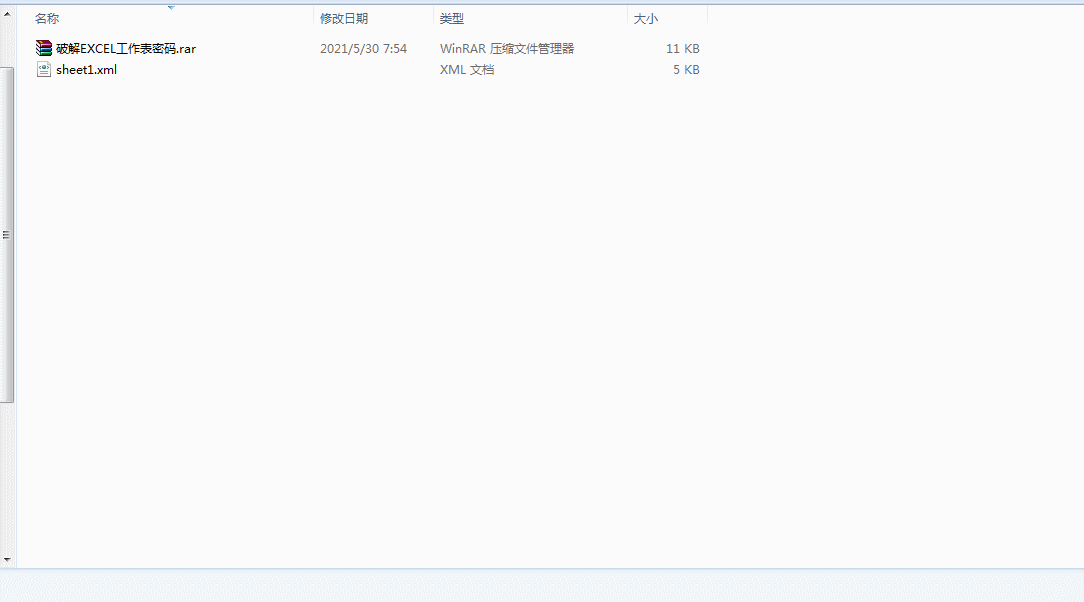Viewport: 1084px width, 602px height.
Task: Open the filter dropdown on 类型 header
Action: point(618,18)
